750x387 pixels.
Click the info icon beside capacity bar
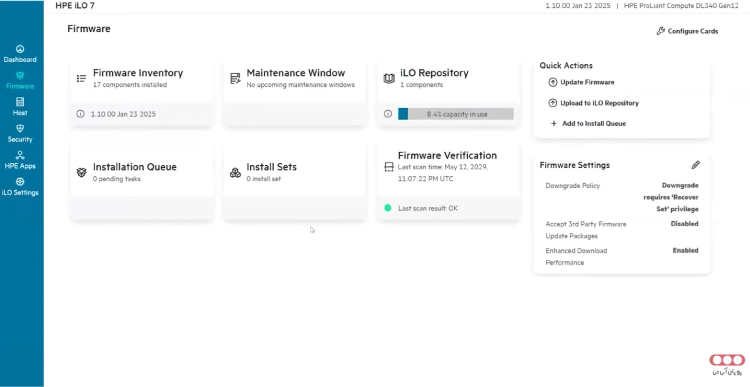click(x=388, y=114)
